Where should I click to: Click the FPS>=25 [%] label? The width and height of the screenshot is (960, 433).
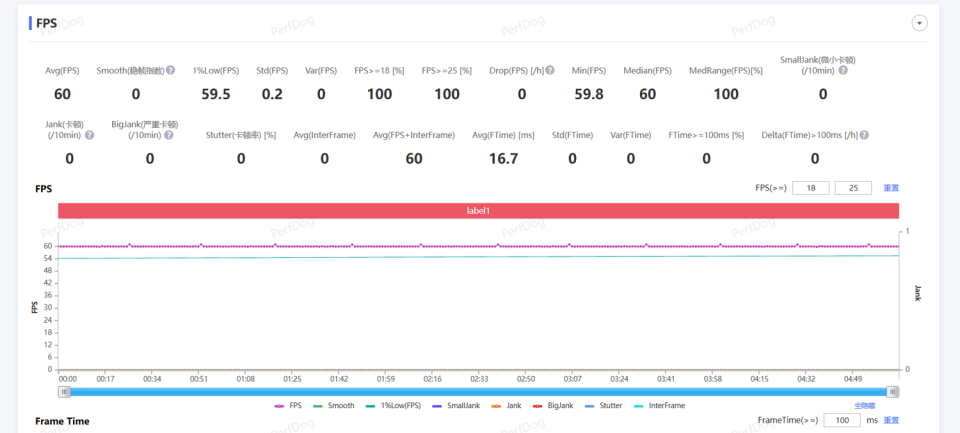point(447,70)
